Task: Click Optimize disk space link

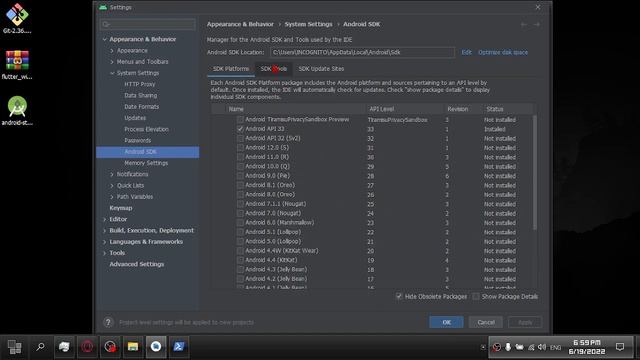Action: [x=503, y=52]
